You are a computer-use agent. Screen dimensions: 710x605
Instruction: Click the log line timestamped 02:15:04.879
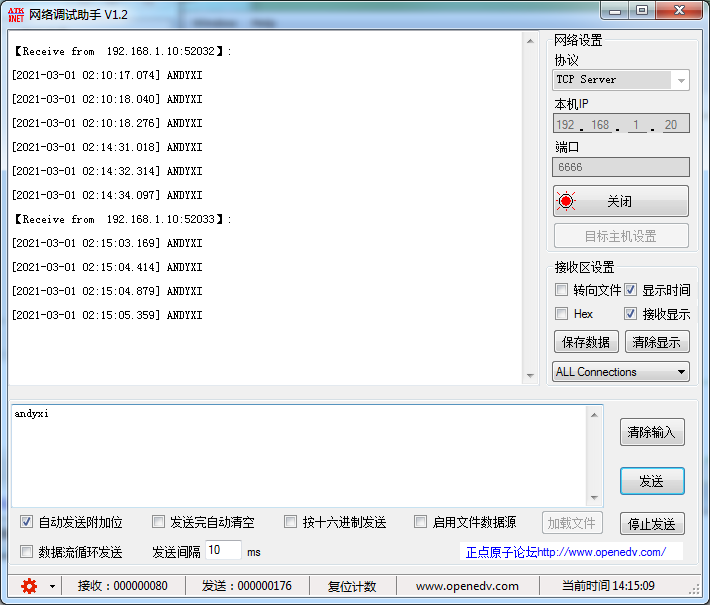pos(107,291)
